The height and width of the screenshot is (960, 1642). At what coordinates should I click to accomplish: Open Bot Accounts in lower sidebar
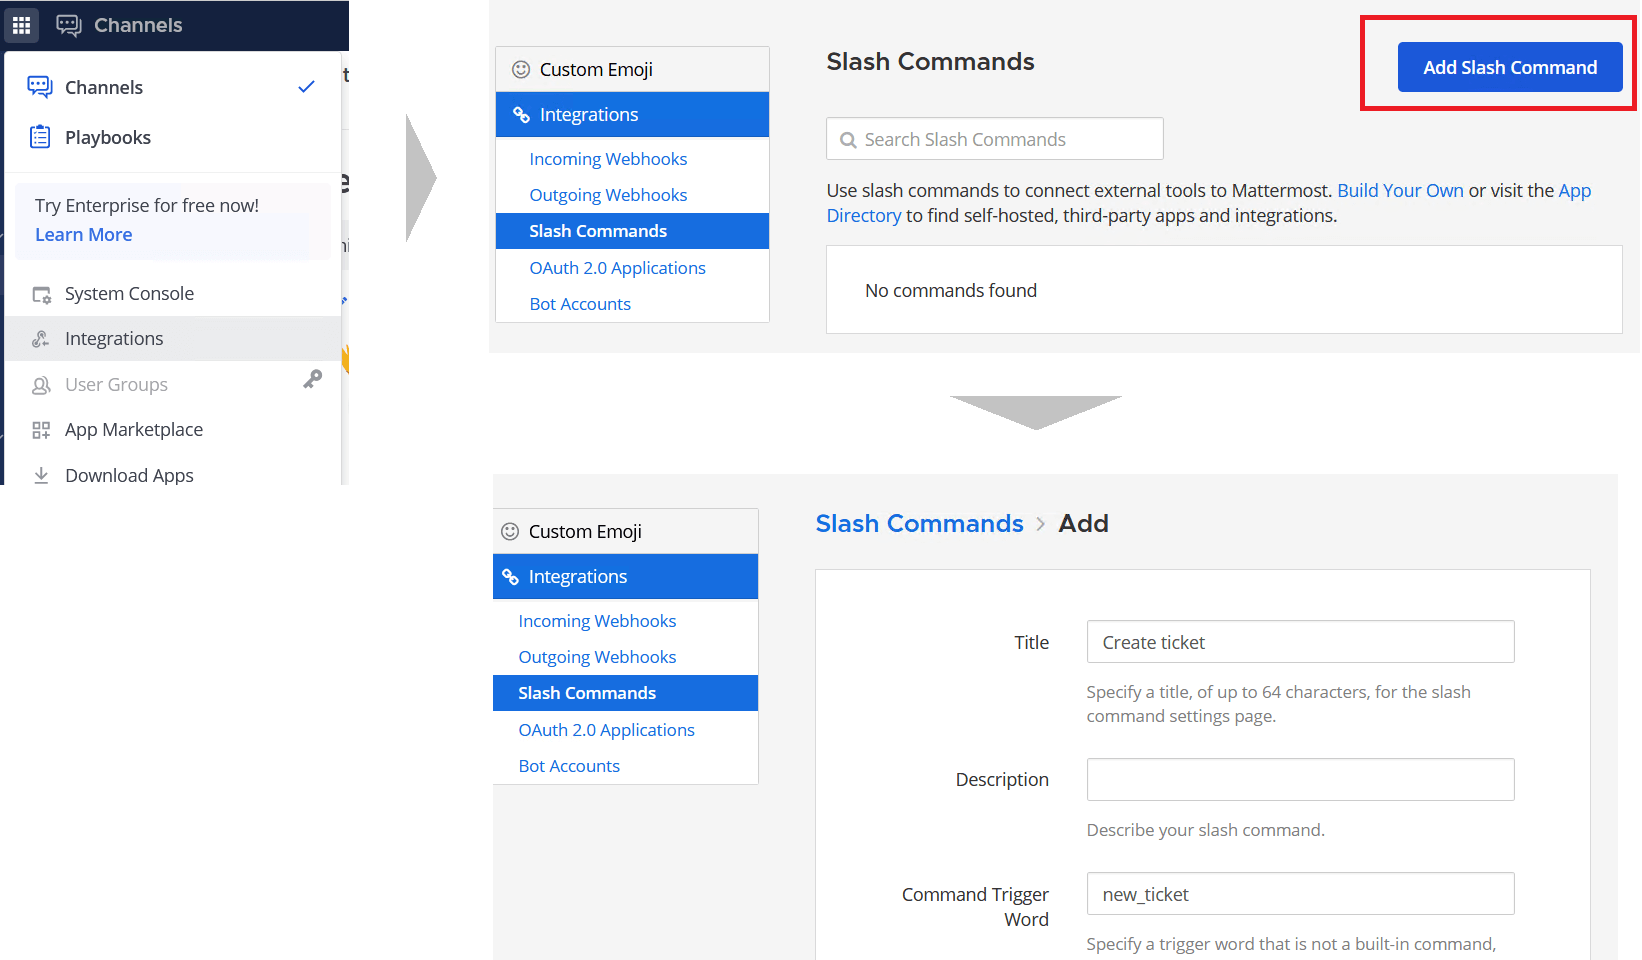569,766
